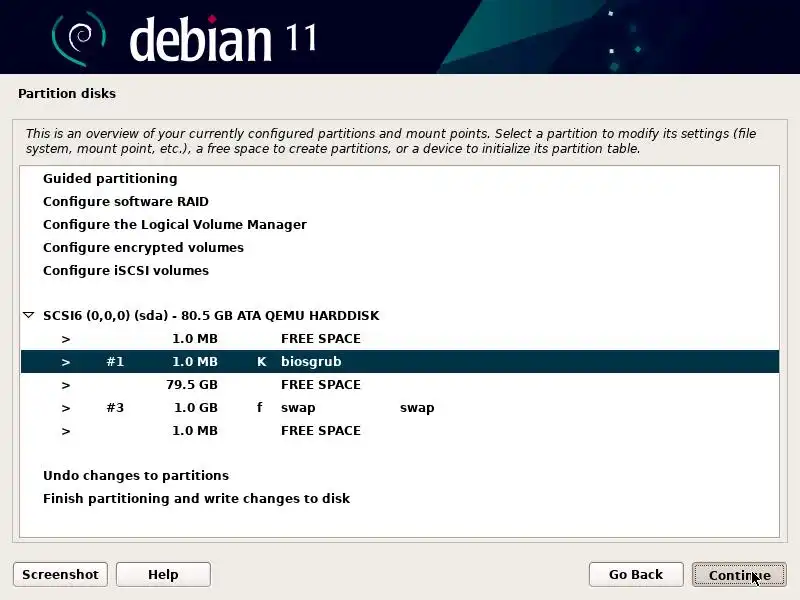
Task: Click the 'K' flag on biosgrub row
Action: click(x=261, y=362)
